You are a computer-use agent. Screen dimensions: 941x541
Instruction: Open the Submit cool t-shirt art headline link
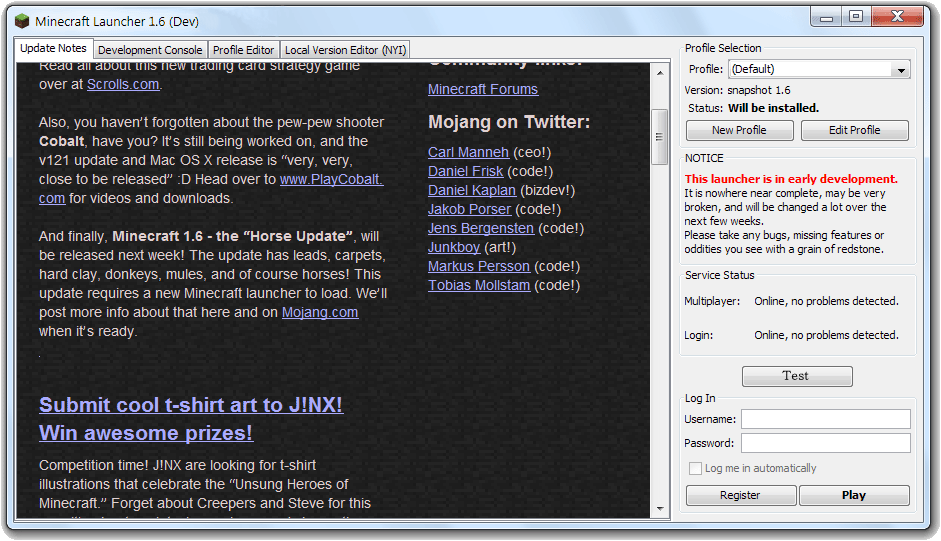pos(191,419)
